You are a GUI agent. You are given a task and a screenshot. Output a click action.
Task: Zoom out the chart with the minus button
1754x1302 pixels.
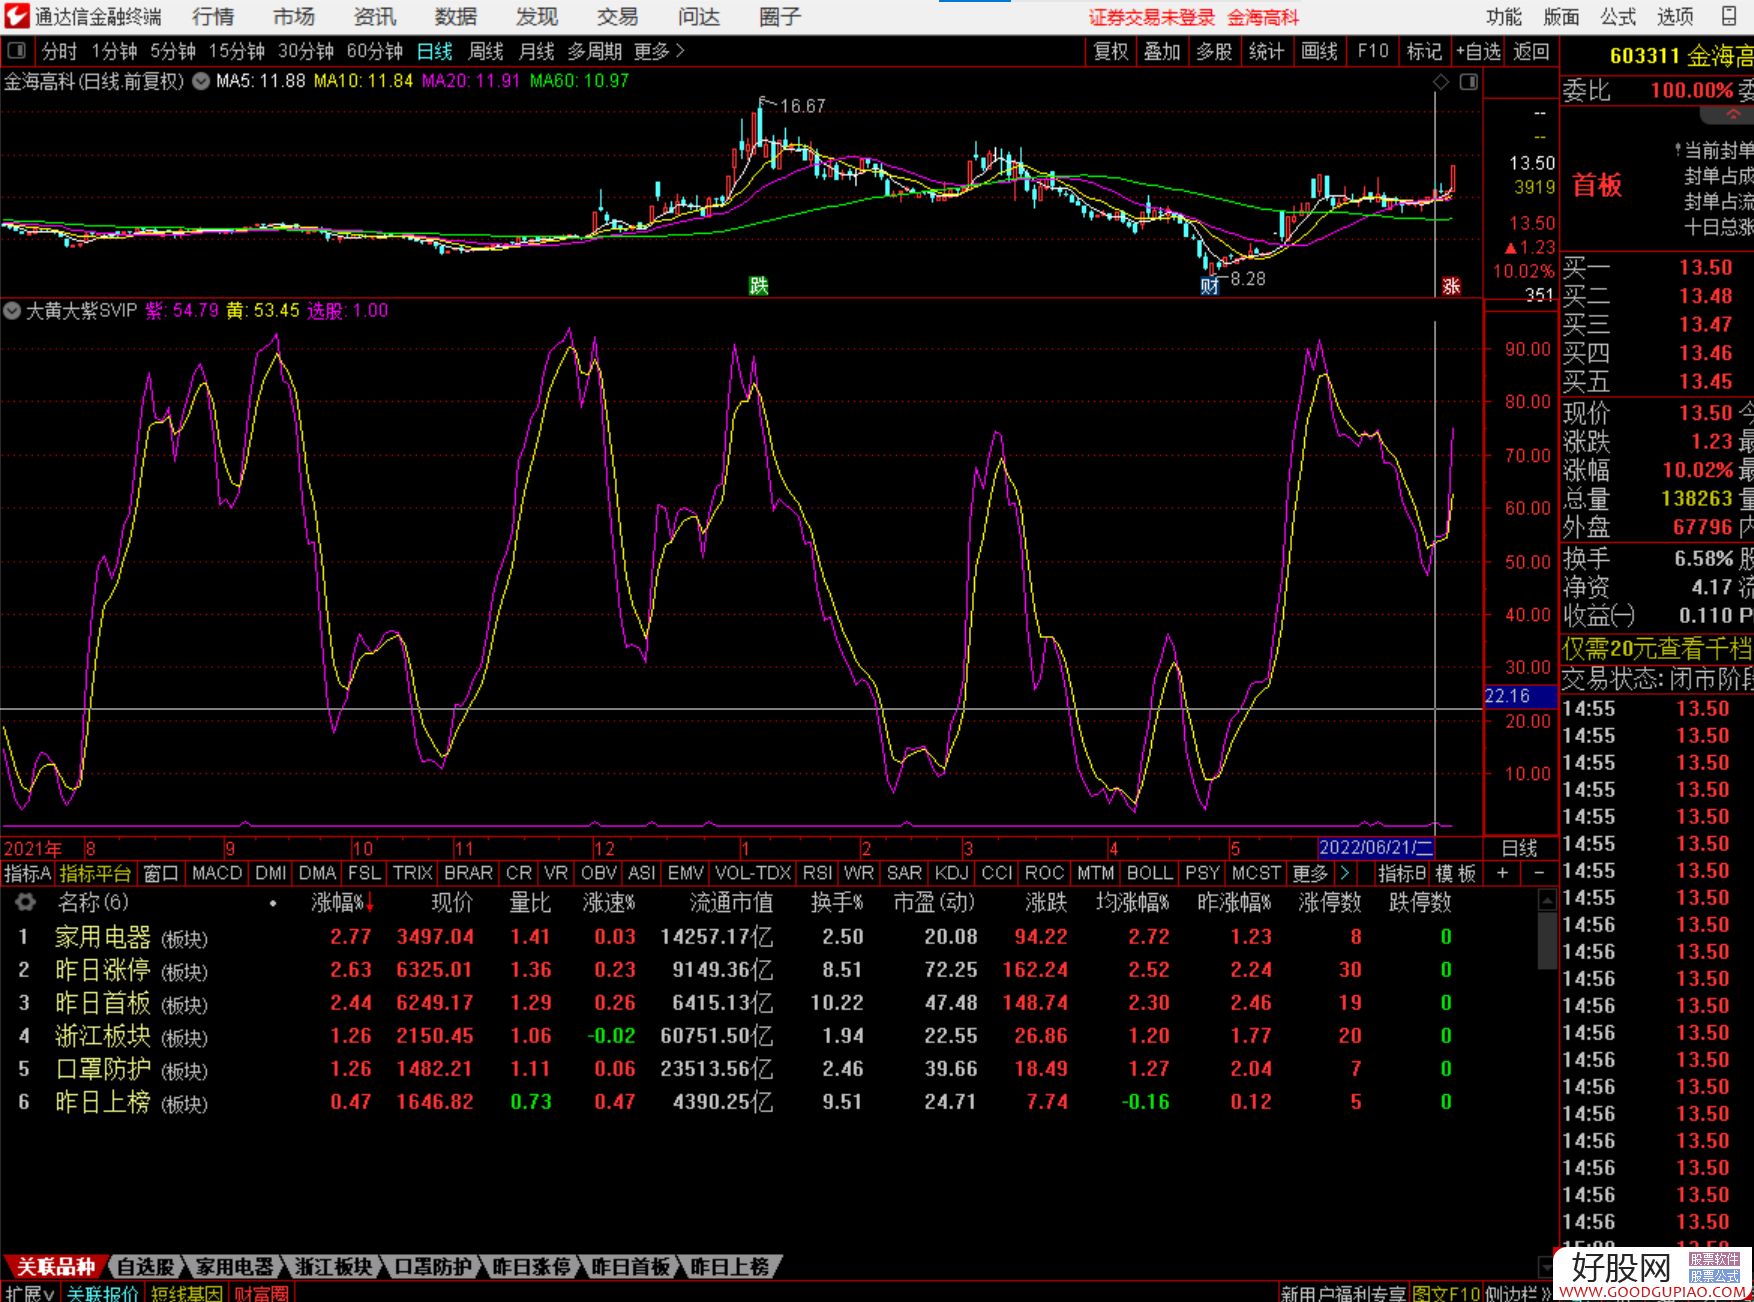point(1539,873)
